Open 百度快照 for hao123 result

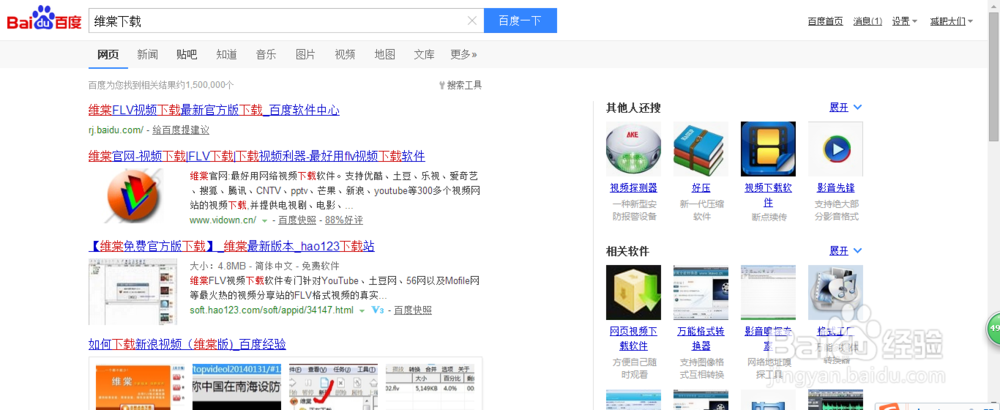pyautogui.click(x=413, y=310)
